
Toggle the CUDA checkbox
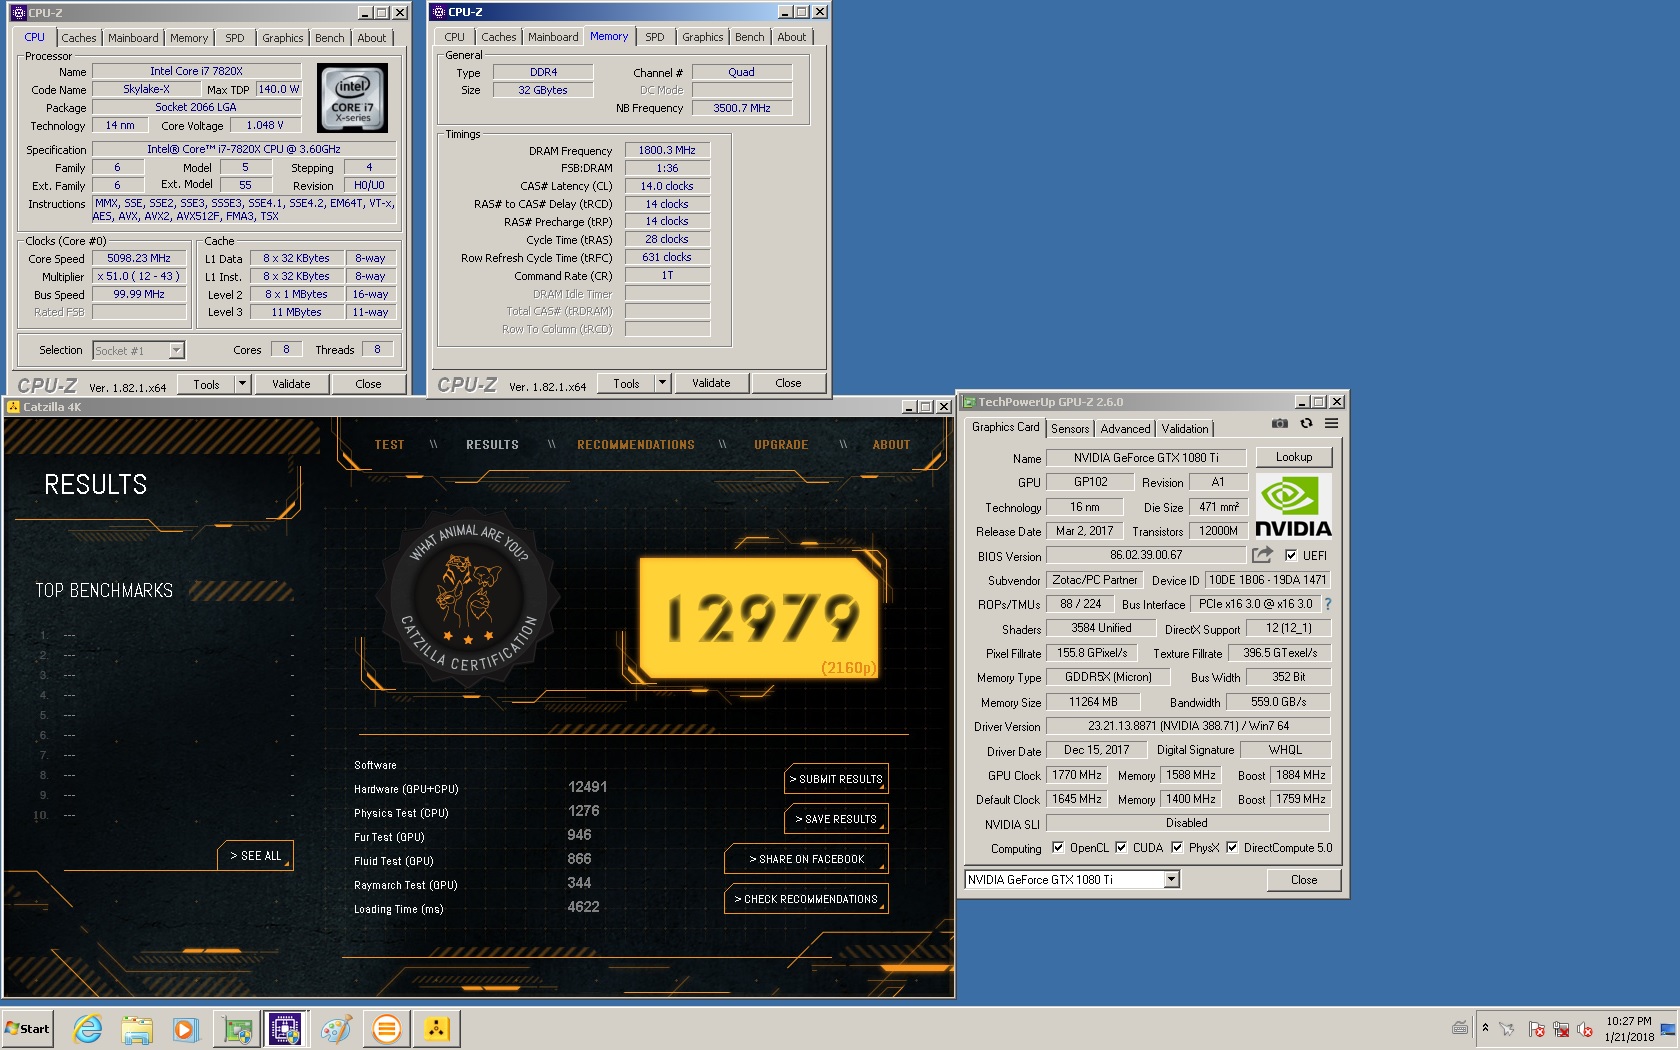tap(1121, 847)
